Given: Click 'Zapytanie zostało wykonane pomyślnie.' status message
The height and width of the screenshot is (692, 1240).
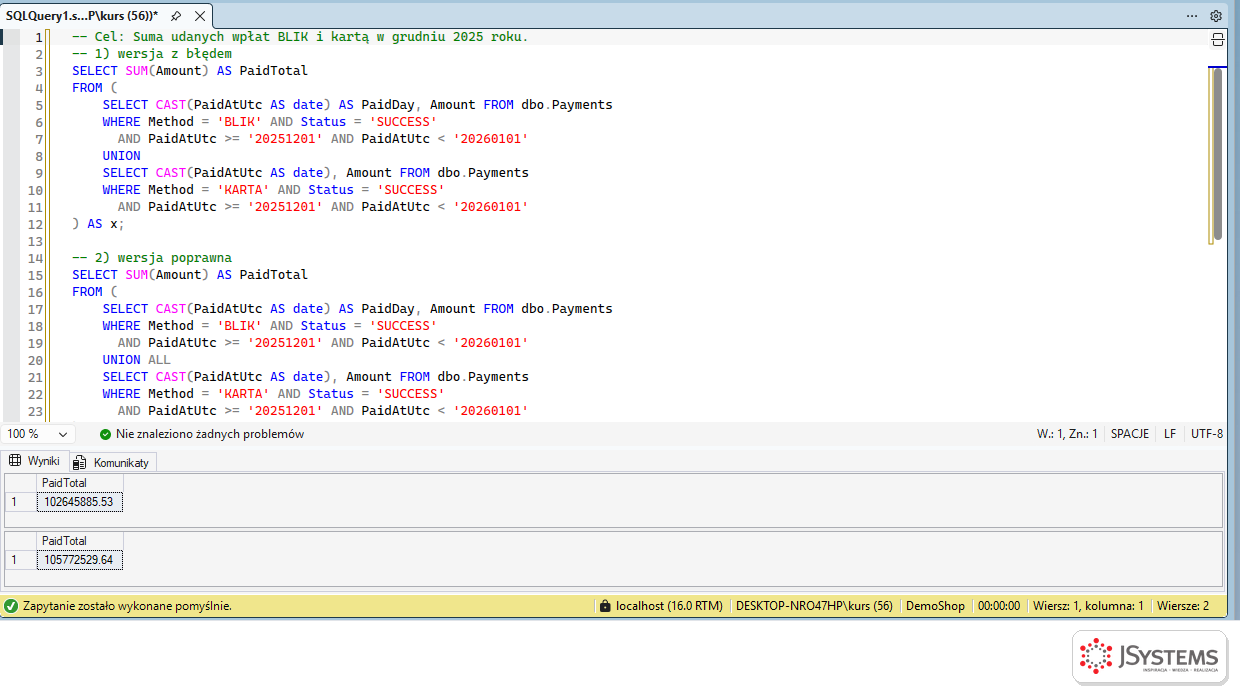Looking at the screenshot, I should pos(127,606).
